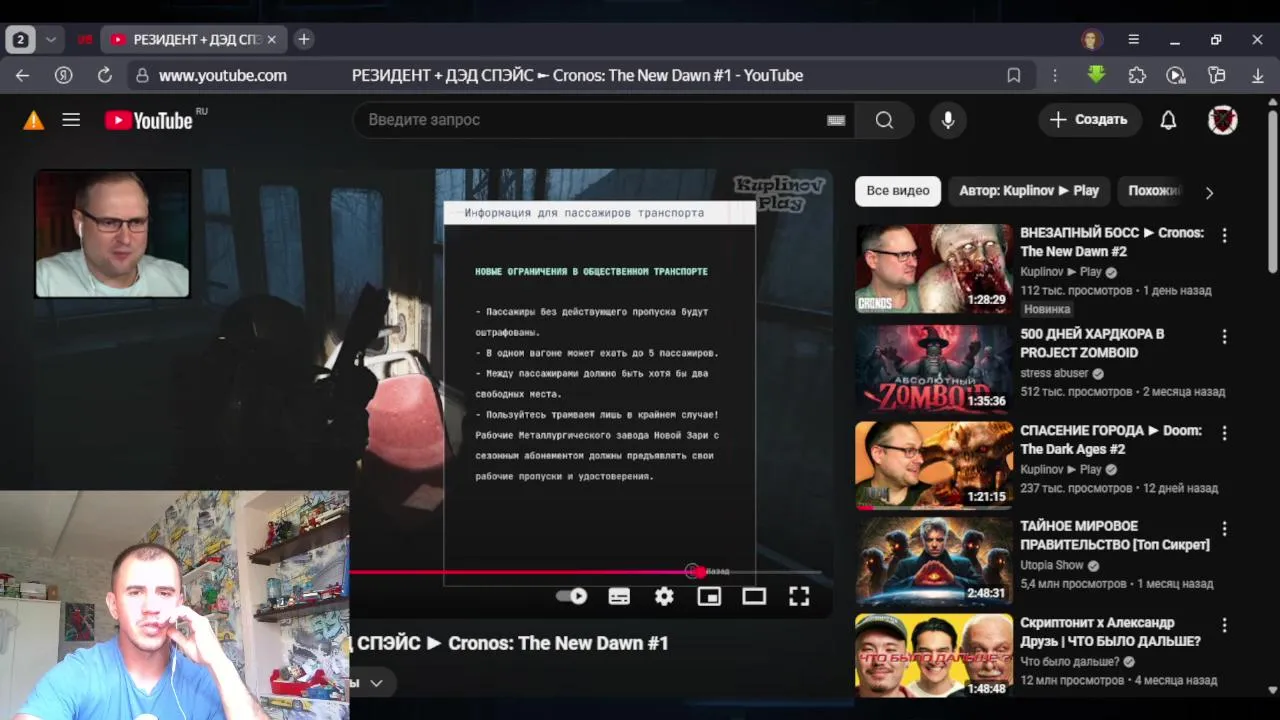Bookmark this page in address bar
This screenshot has width=1280, height=720.
(x=1013, y=75)
